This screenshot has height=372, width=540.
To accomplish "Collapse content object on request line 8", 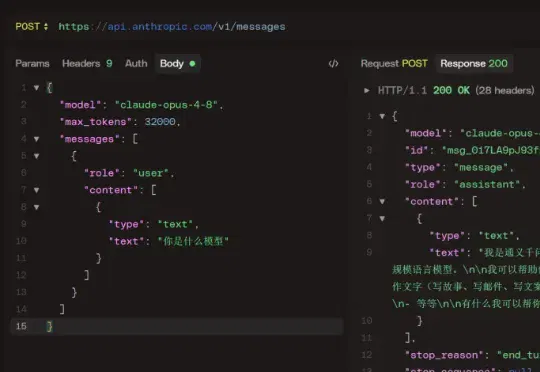I will (x=36, y=207).
